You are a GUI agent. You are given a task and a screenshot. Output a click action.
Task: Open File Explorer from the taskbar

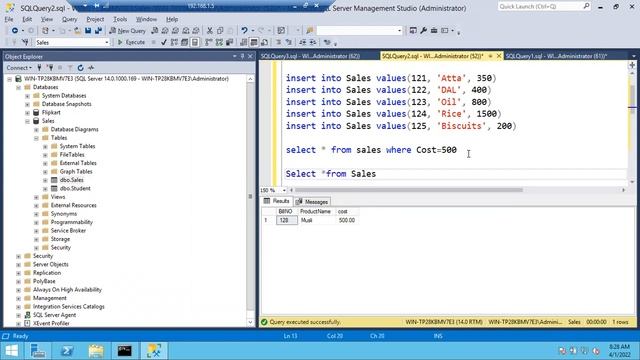96,351
